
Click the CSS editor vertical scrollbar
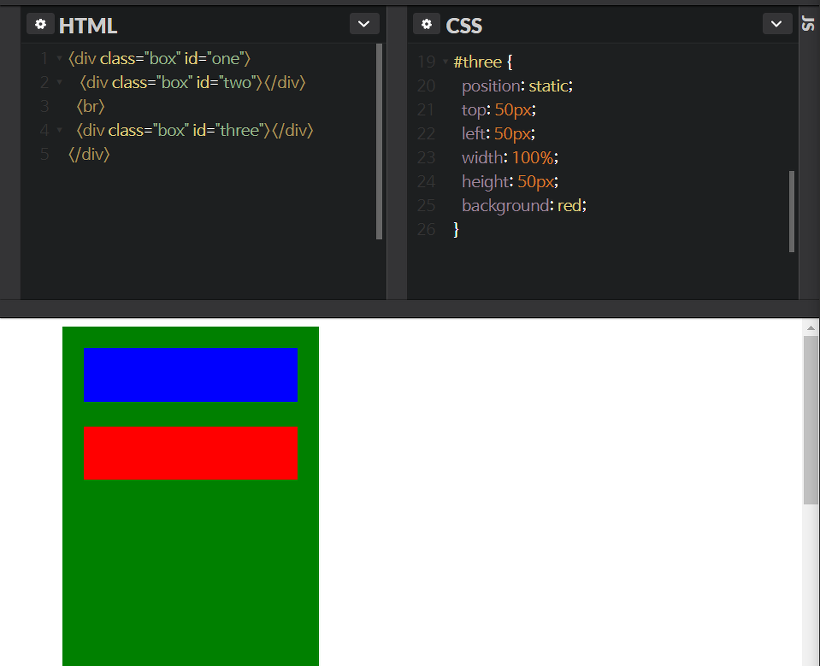point(791,211)
